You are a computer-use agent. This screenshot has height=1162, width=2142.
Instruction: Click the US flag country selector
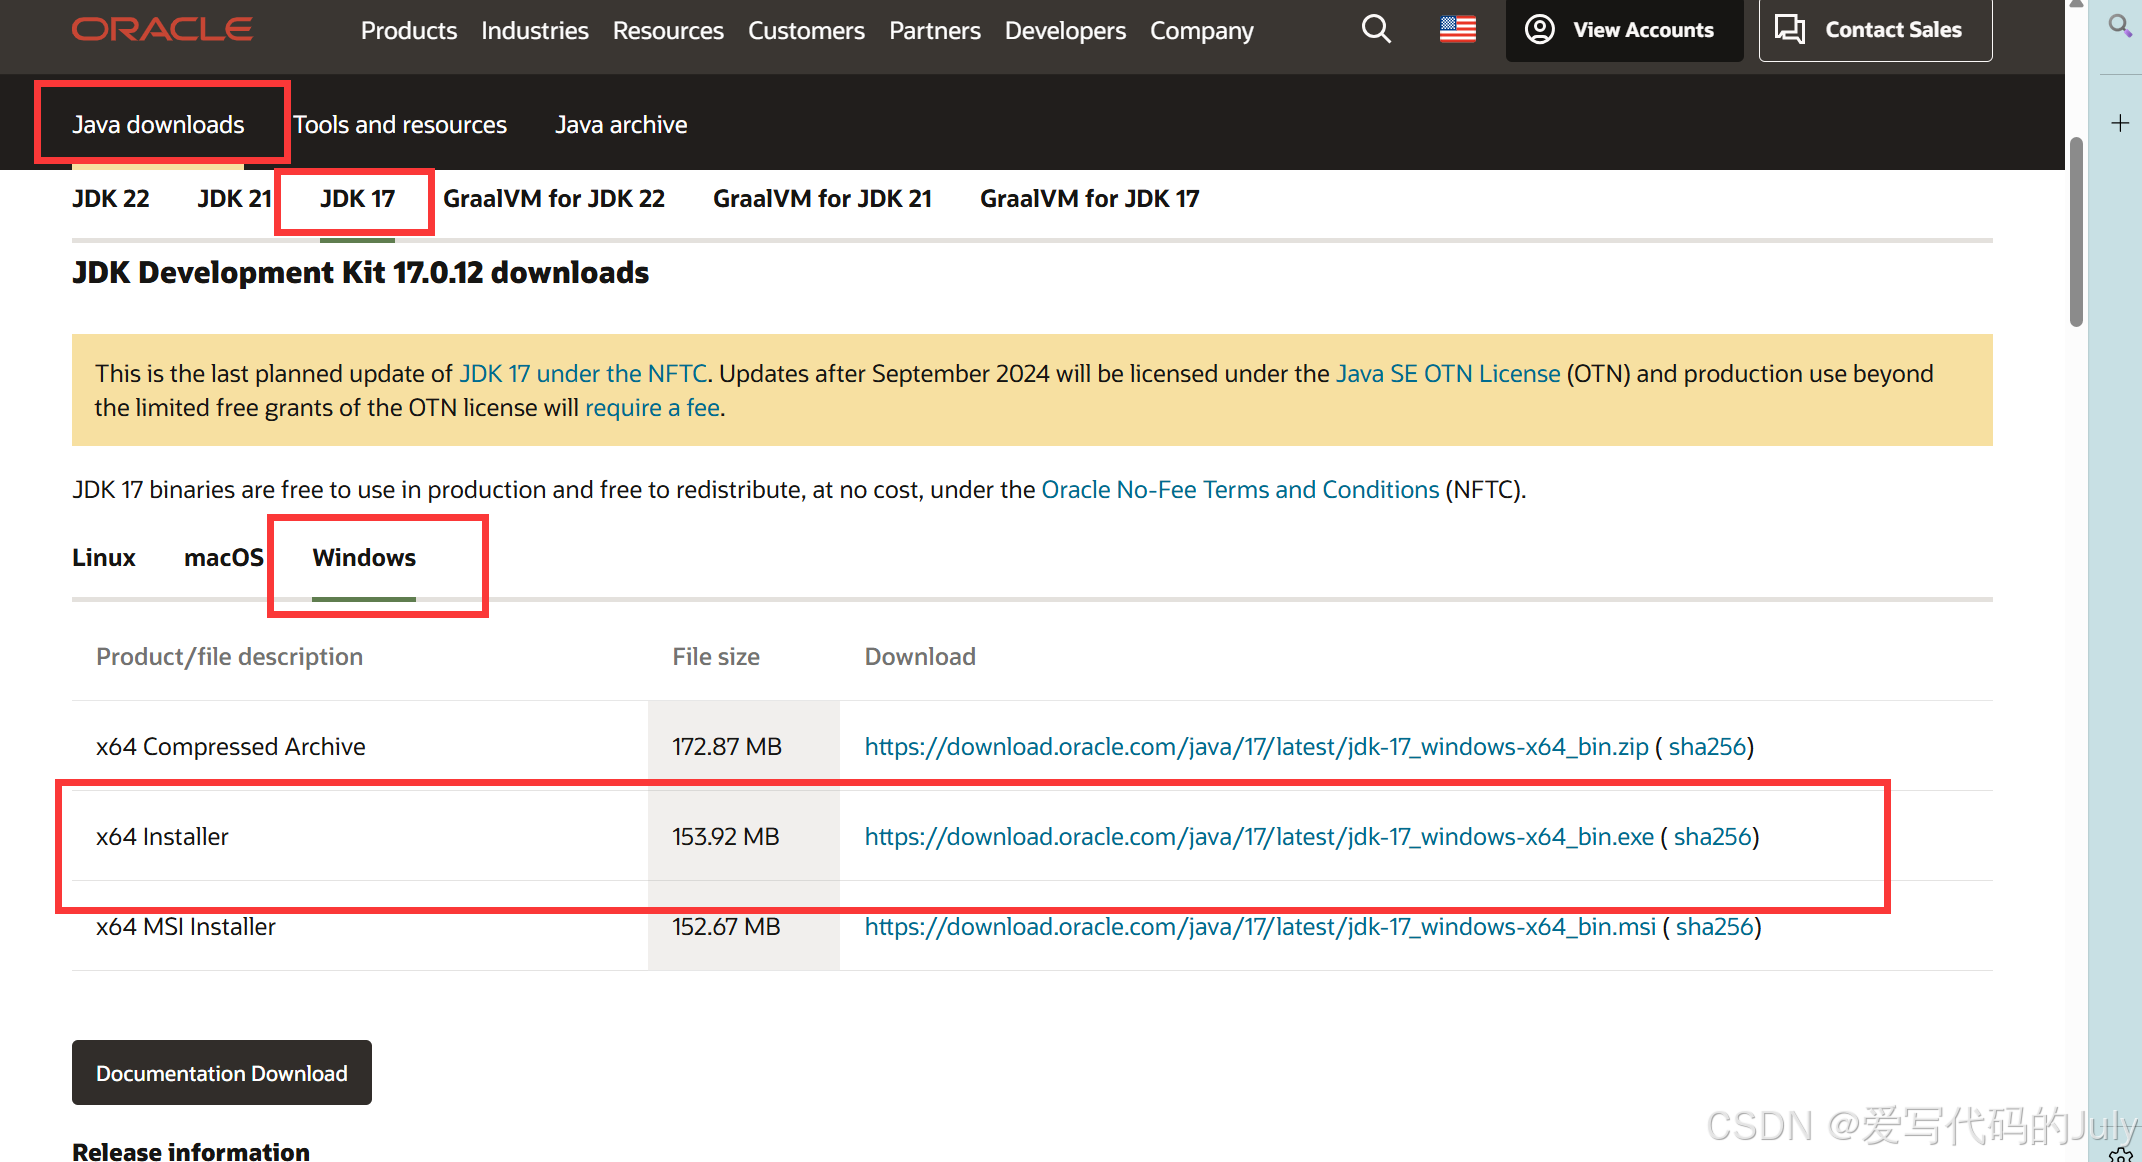pyautogui.click(x=1457, y=29)
